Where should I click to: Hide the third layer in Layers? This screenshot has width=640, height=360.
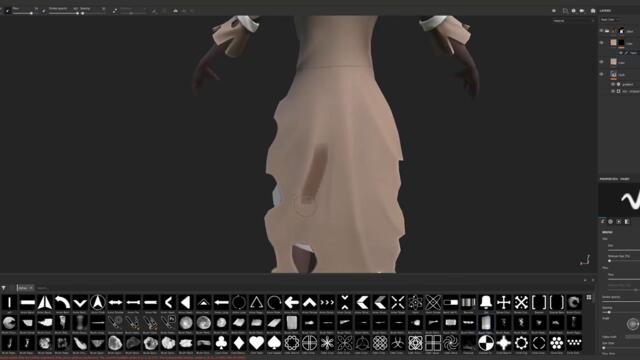pyautogui.click(x=601, y=62)
